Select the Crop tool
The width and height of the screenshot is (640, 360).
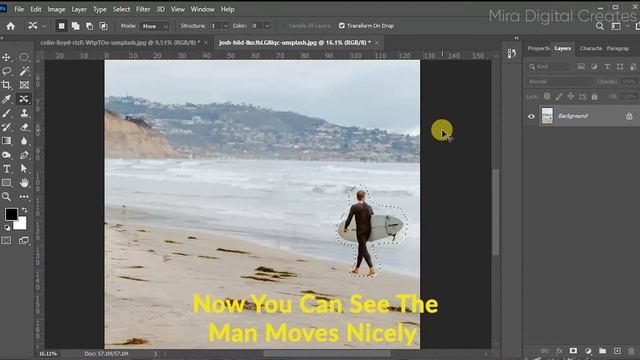point(7,85)
